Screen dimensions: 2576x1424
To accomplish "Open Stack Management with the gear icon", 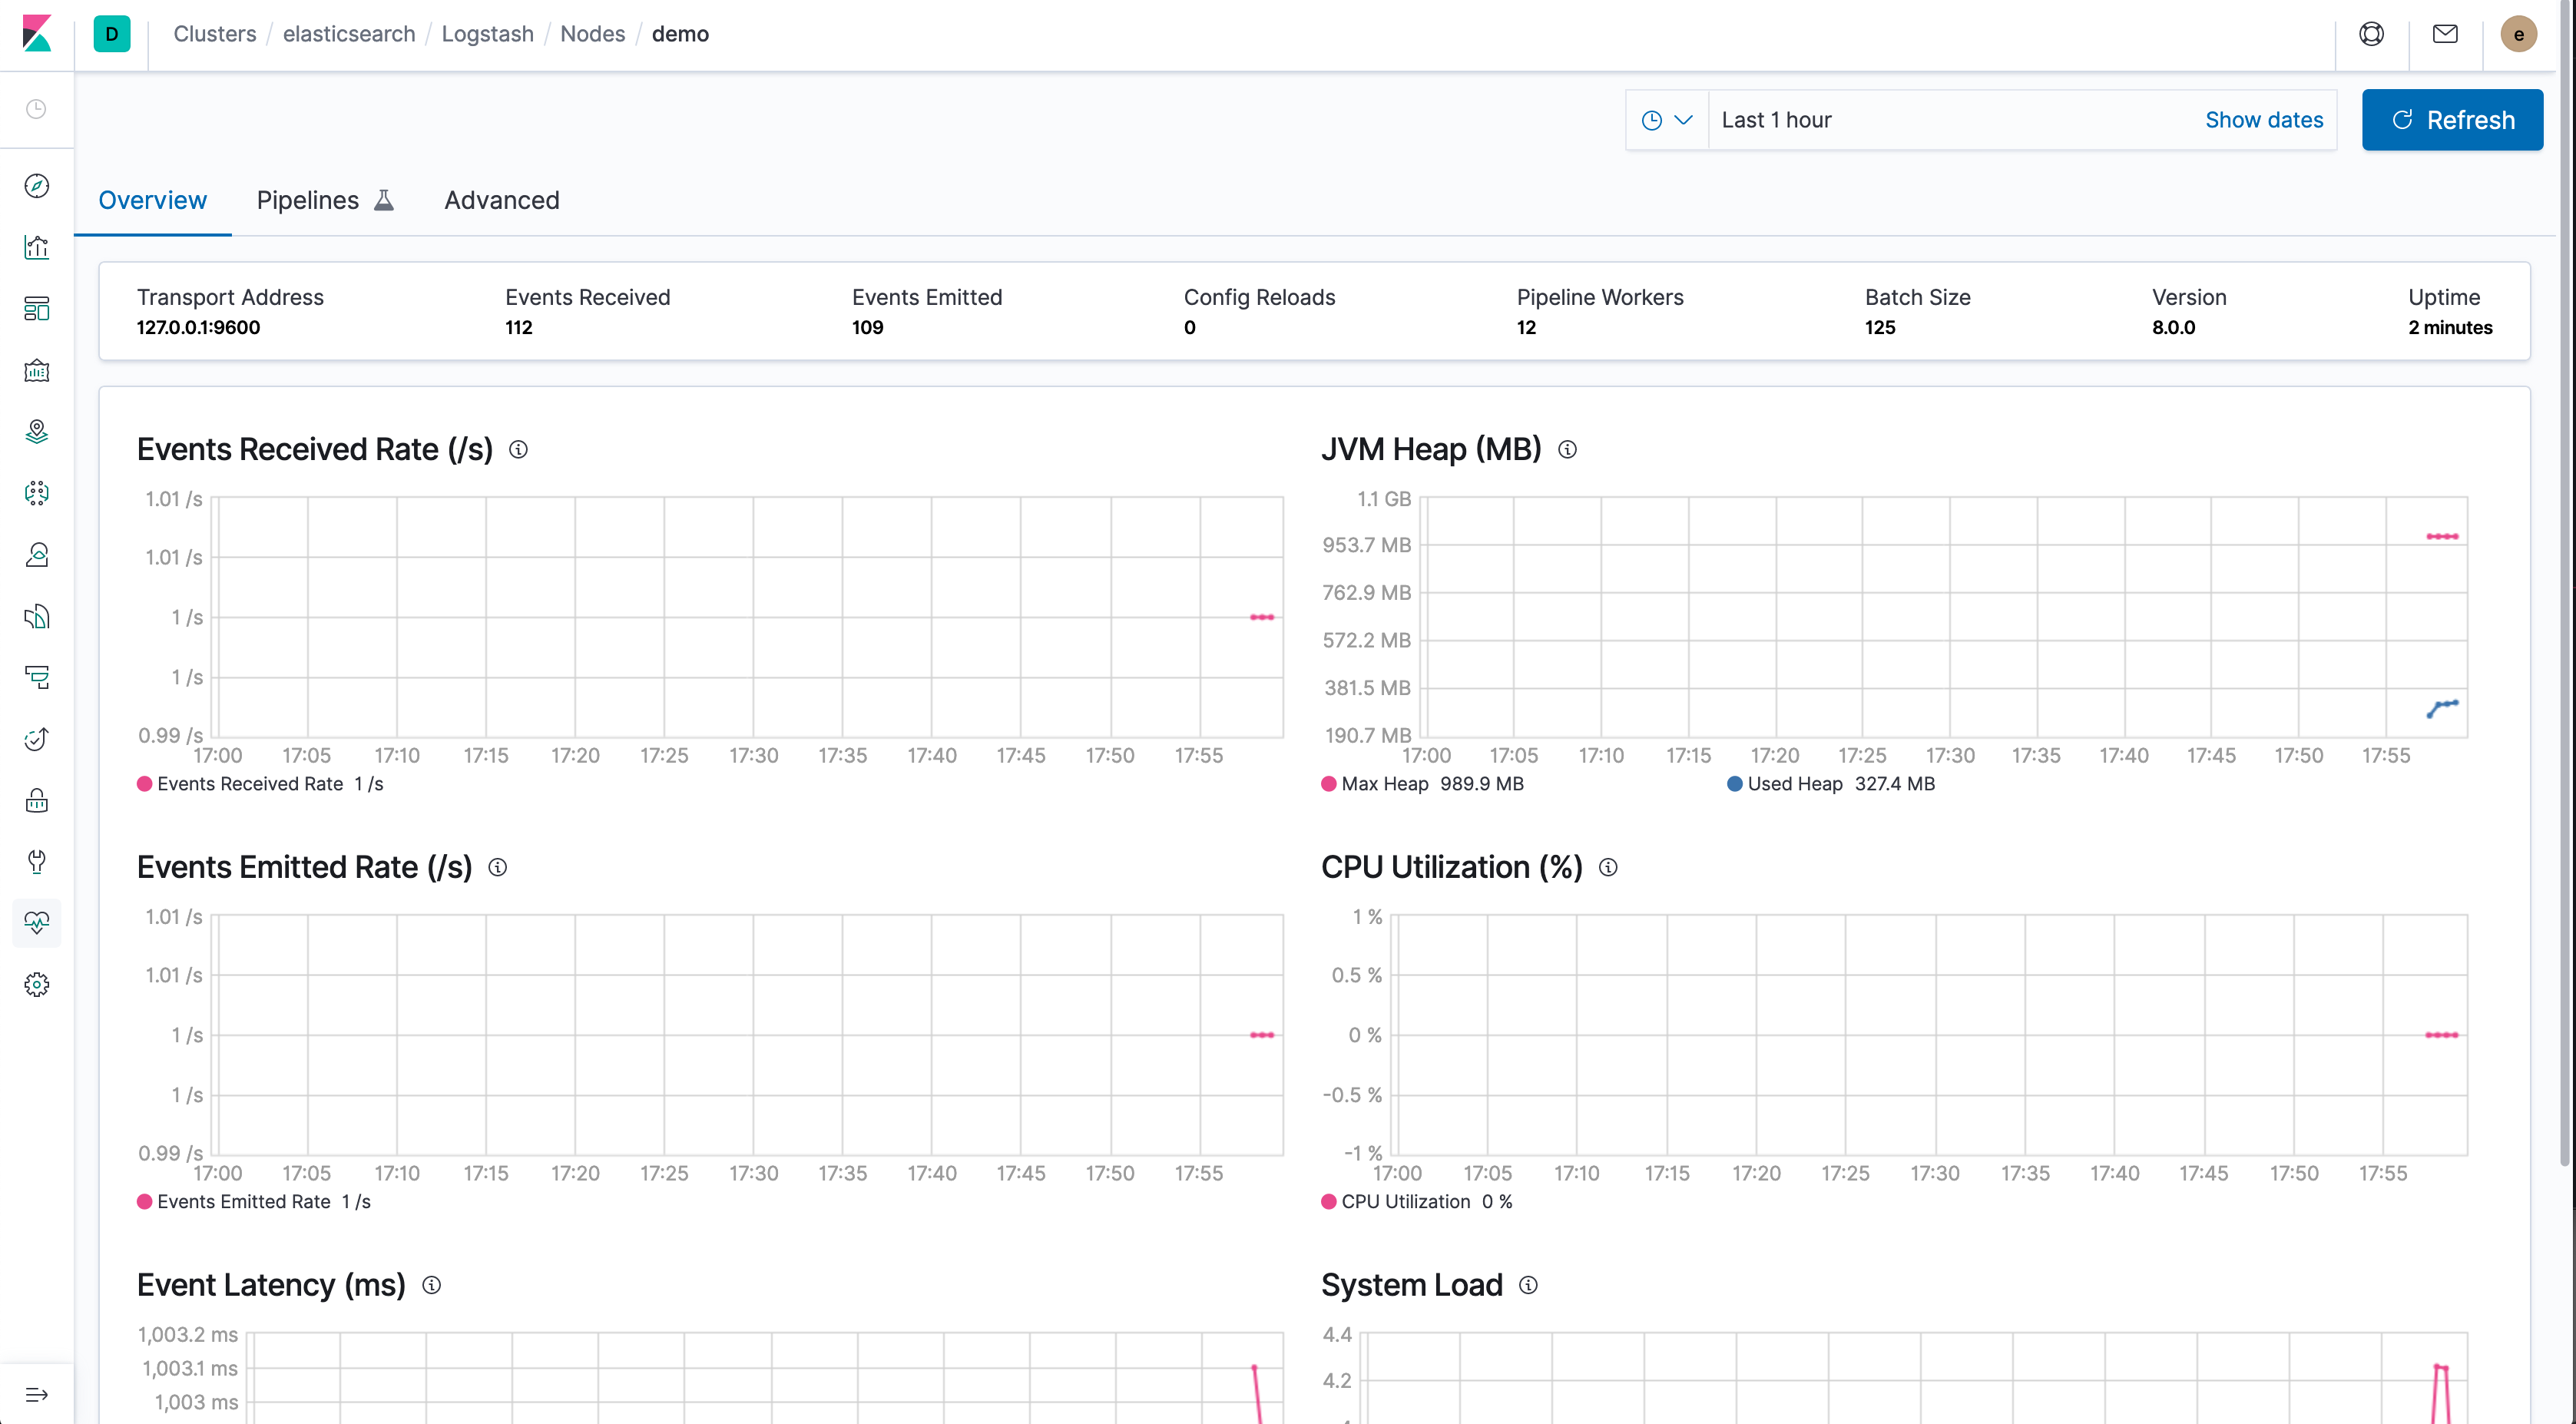I will coord(37,984).
